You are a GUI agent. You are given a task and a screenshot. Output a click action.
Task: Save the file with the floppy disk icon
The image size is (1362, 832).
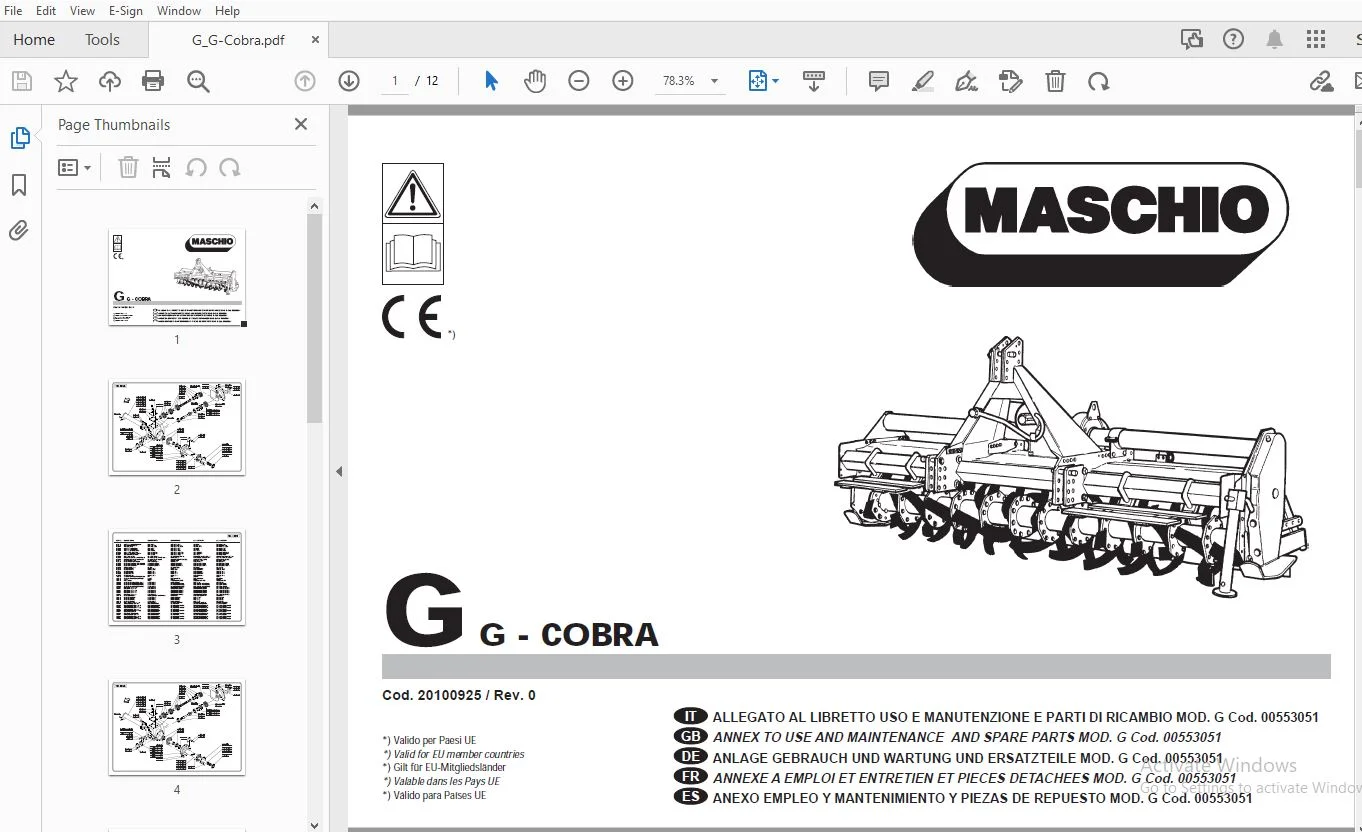(21, 81)
